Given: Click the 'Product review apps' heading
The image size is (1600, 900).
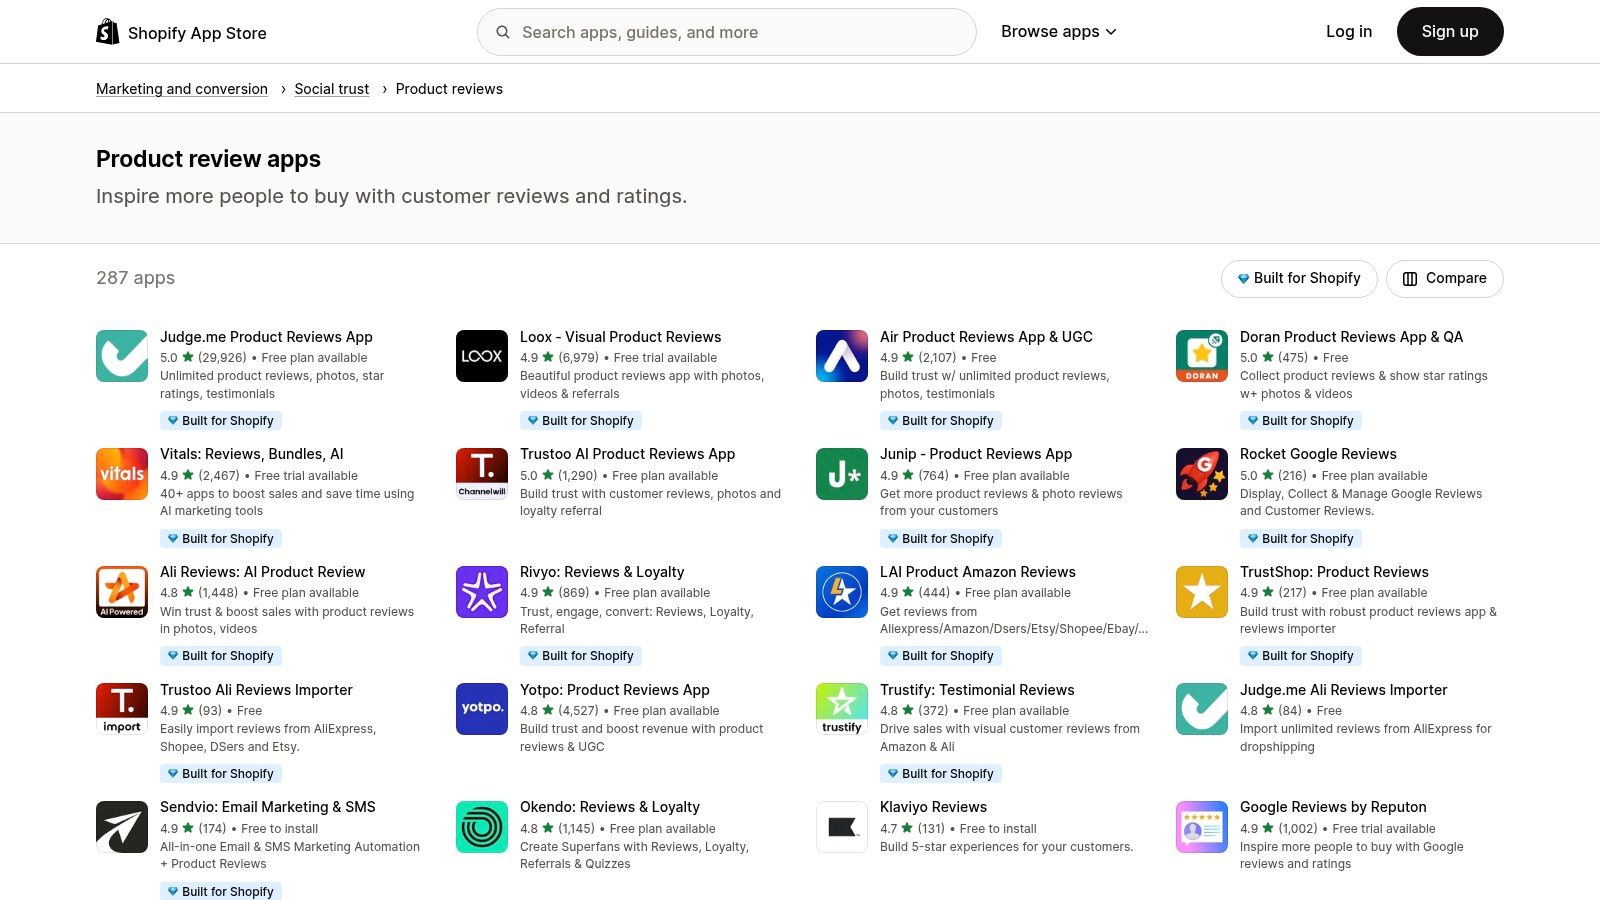Looking at the screenshot, I should (x=208, y=159).
